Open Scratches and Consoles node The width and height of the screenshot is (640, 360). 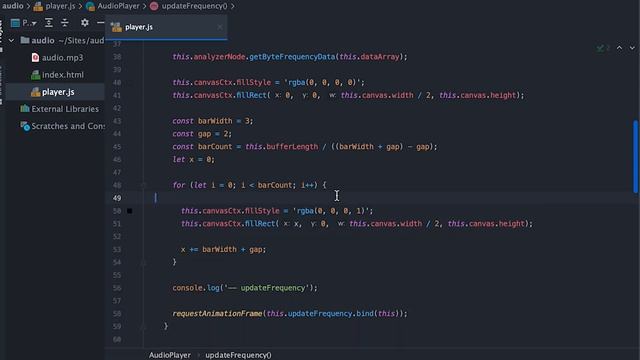pos(62,126)
